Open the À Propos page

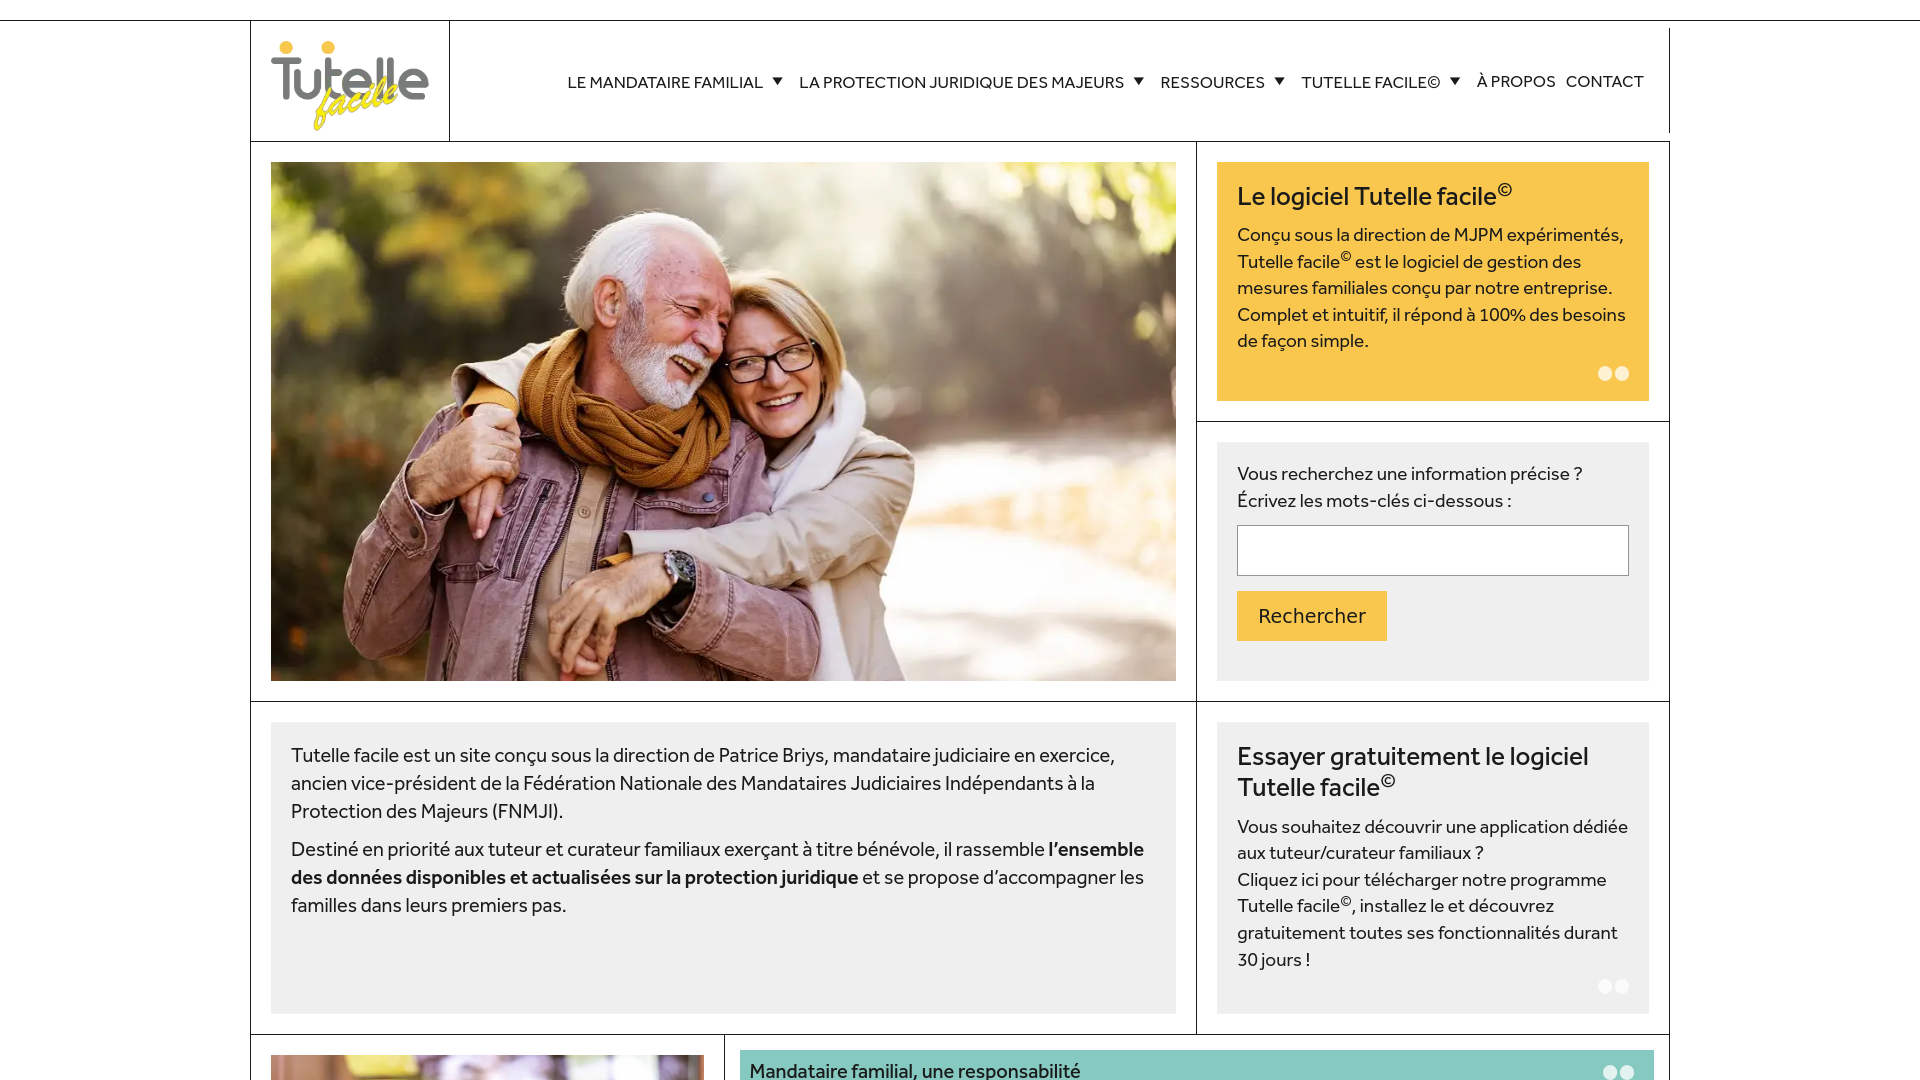[x=1515, y=81]
